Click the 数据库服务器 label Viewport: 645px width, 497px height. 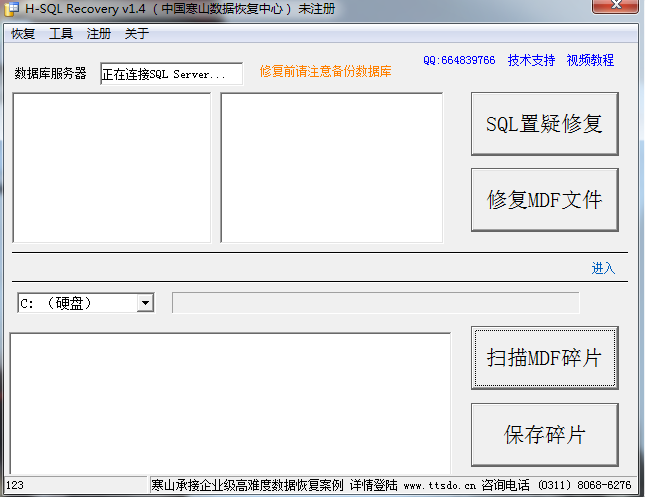[x=51, y=73]
